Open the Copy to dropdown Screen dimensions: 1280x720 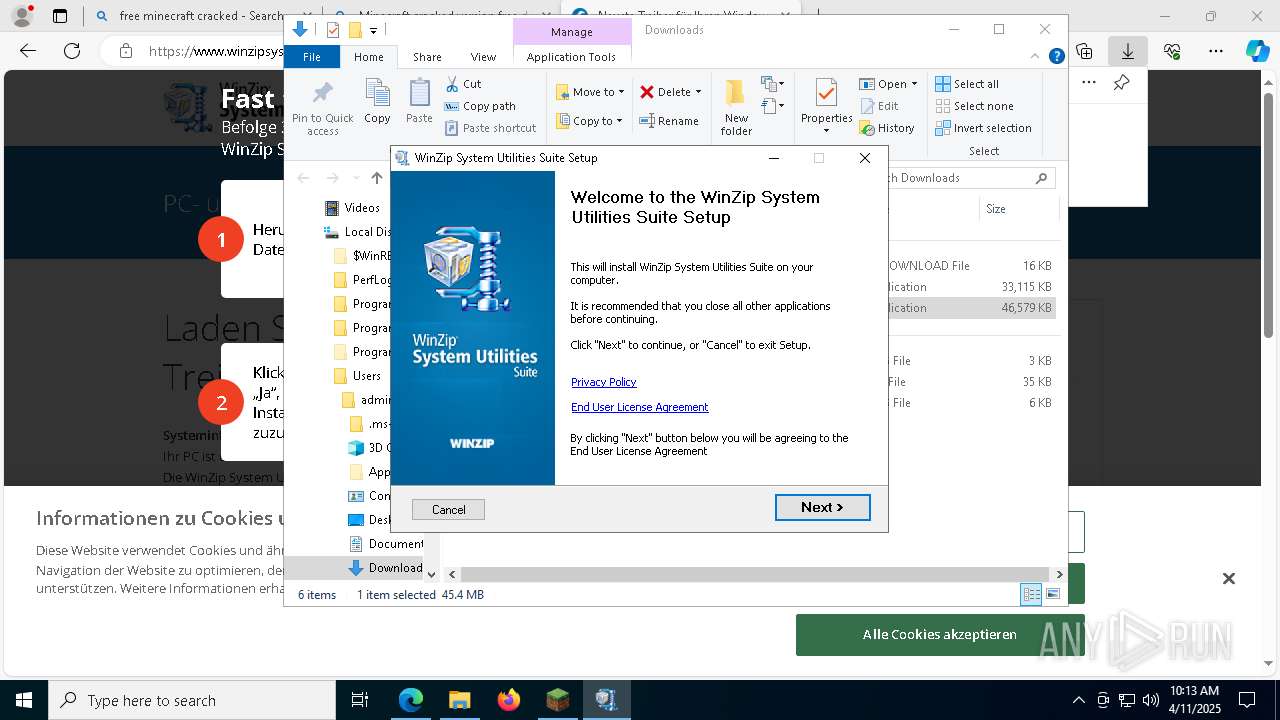pyautogui.click(x=590, y=121)
